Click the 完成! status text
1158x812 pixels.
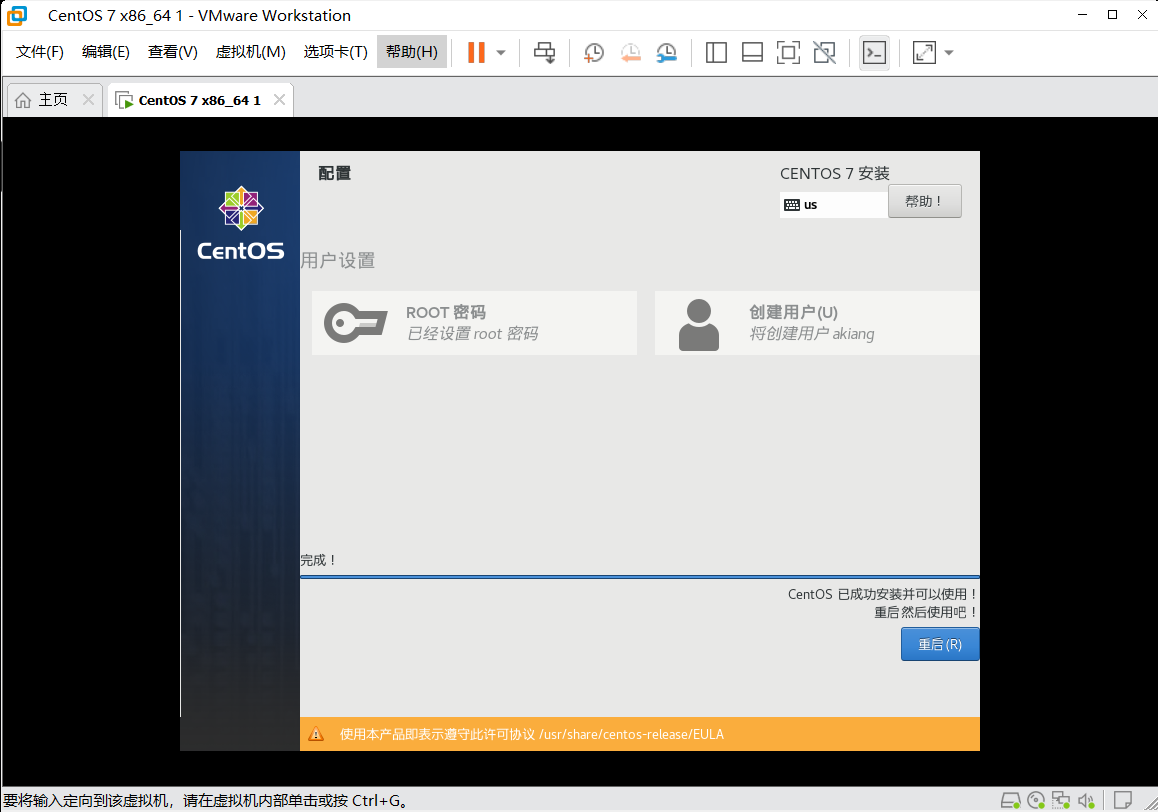pos(318,560)
